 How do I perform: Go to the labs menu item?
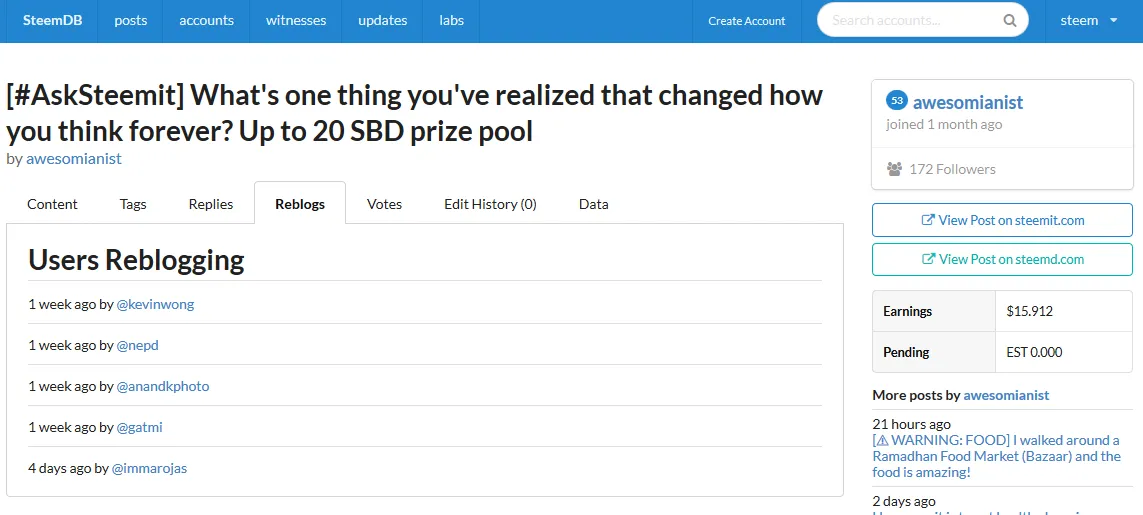click(x=452, y=20)
